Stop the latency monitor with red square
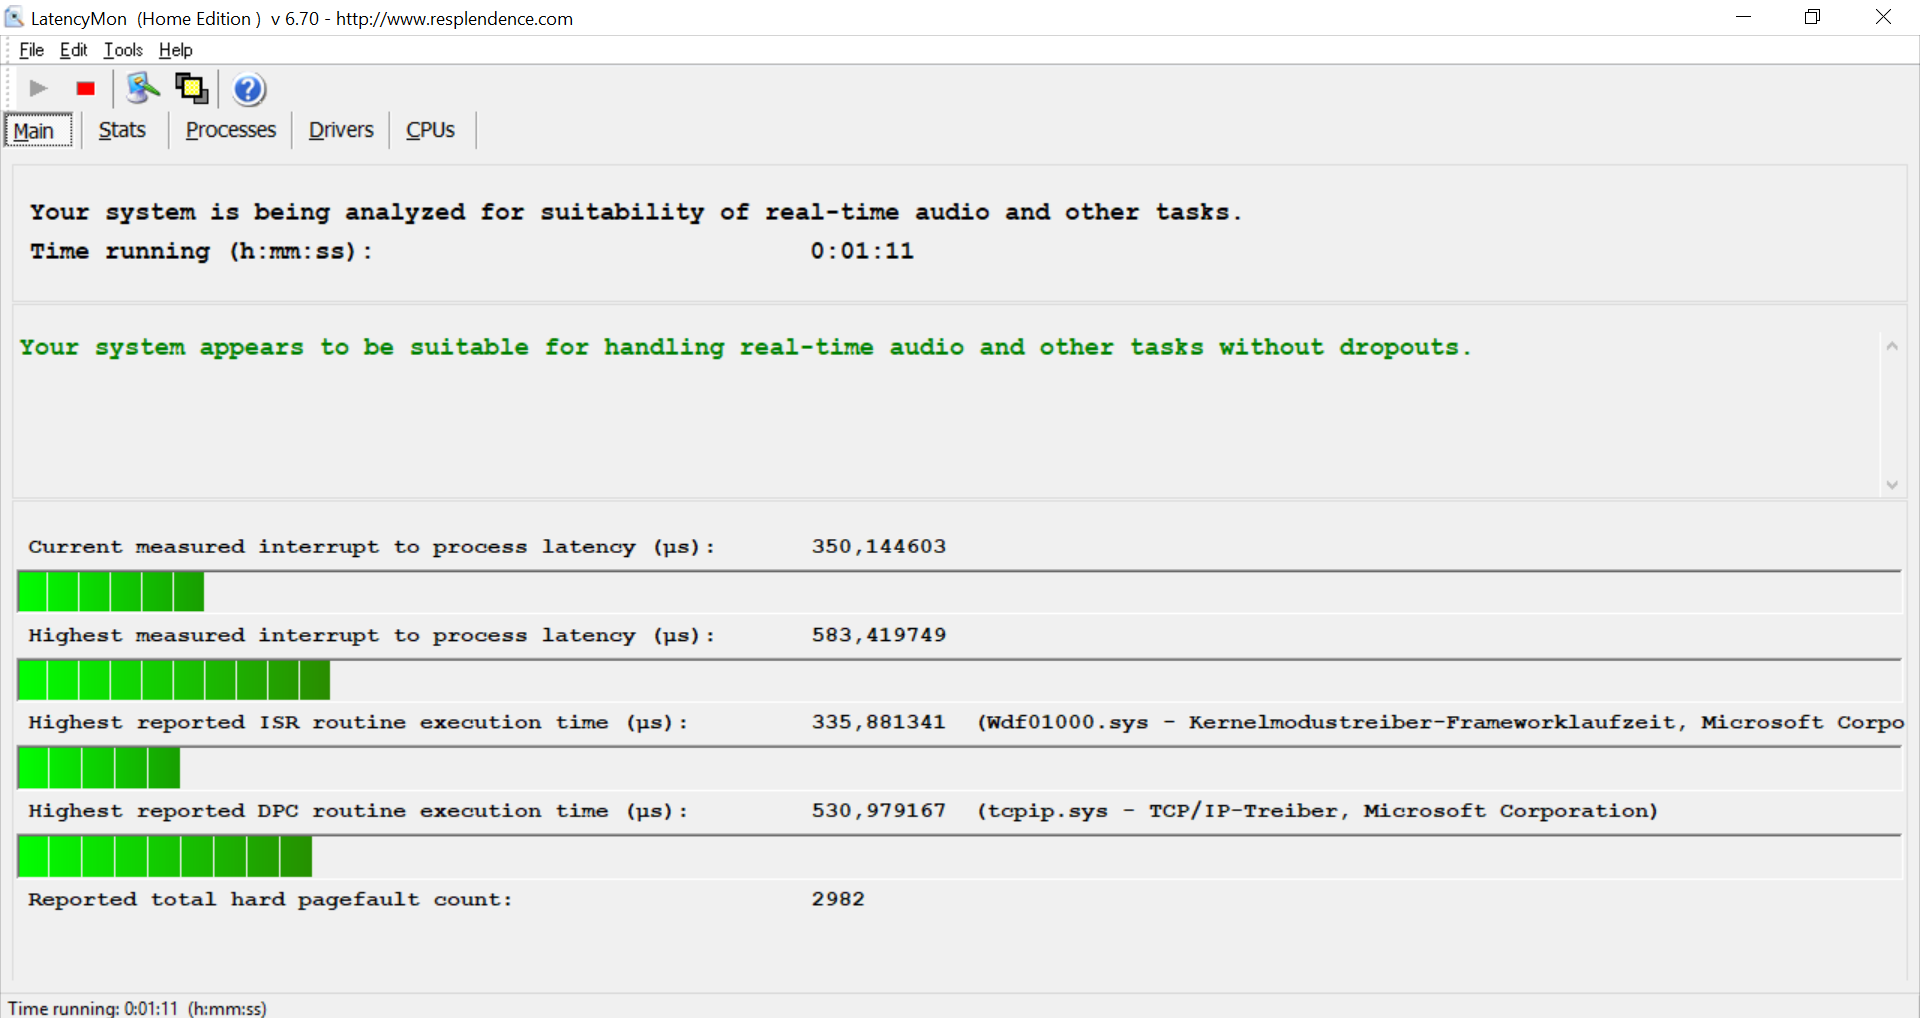Viewport: 1920px width, 1018px height. [86, 89]
